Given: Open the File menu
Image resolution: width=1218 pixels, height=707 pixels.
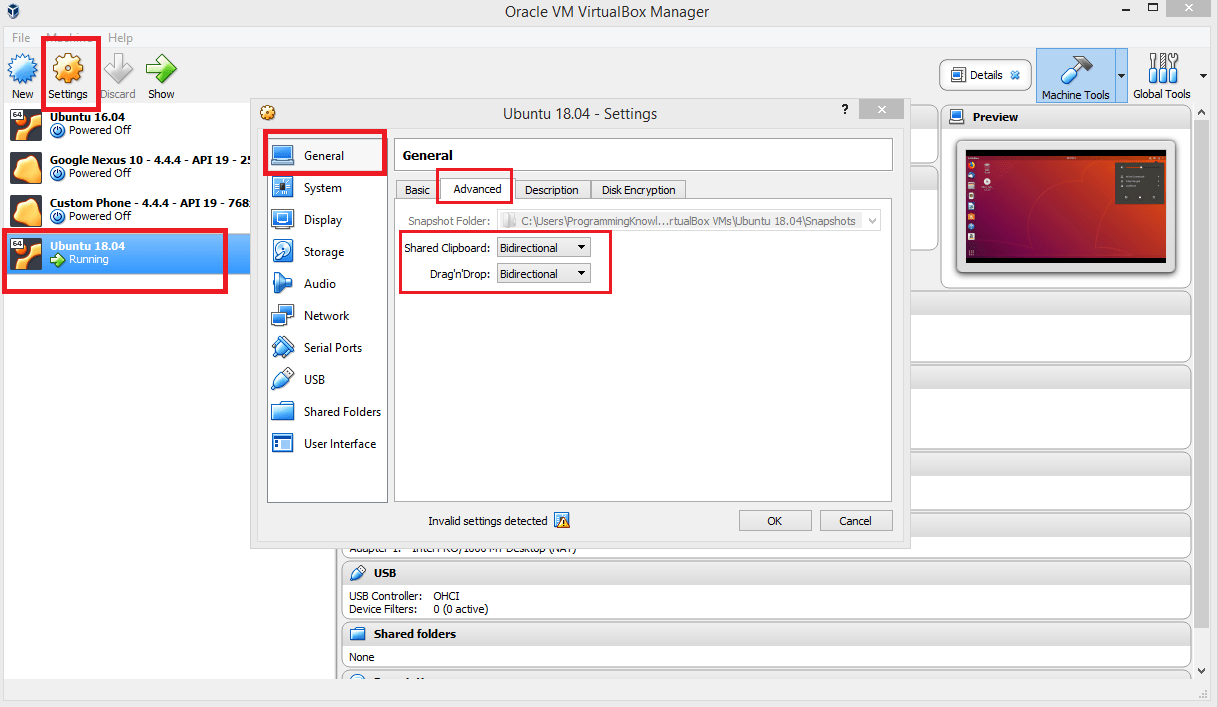Looking at the screenshot, I should point(21,38).
